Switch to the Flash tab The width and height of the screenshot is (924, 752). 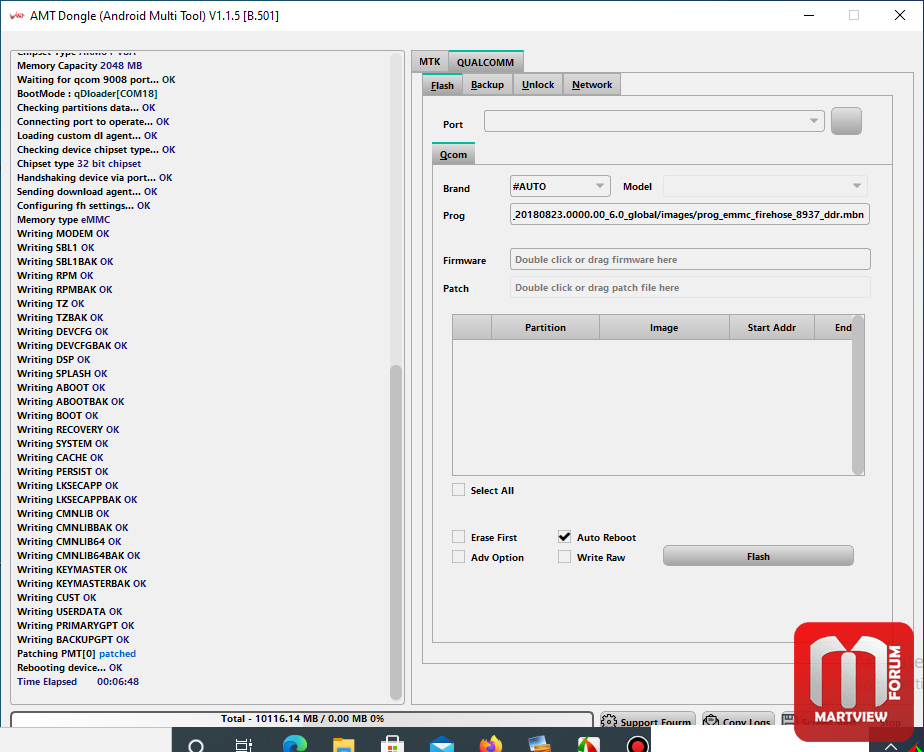point(442,85)
